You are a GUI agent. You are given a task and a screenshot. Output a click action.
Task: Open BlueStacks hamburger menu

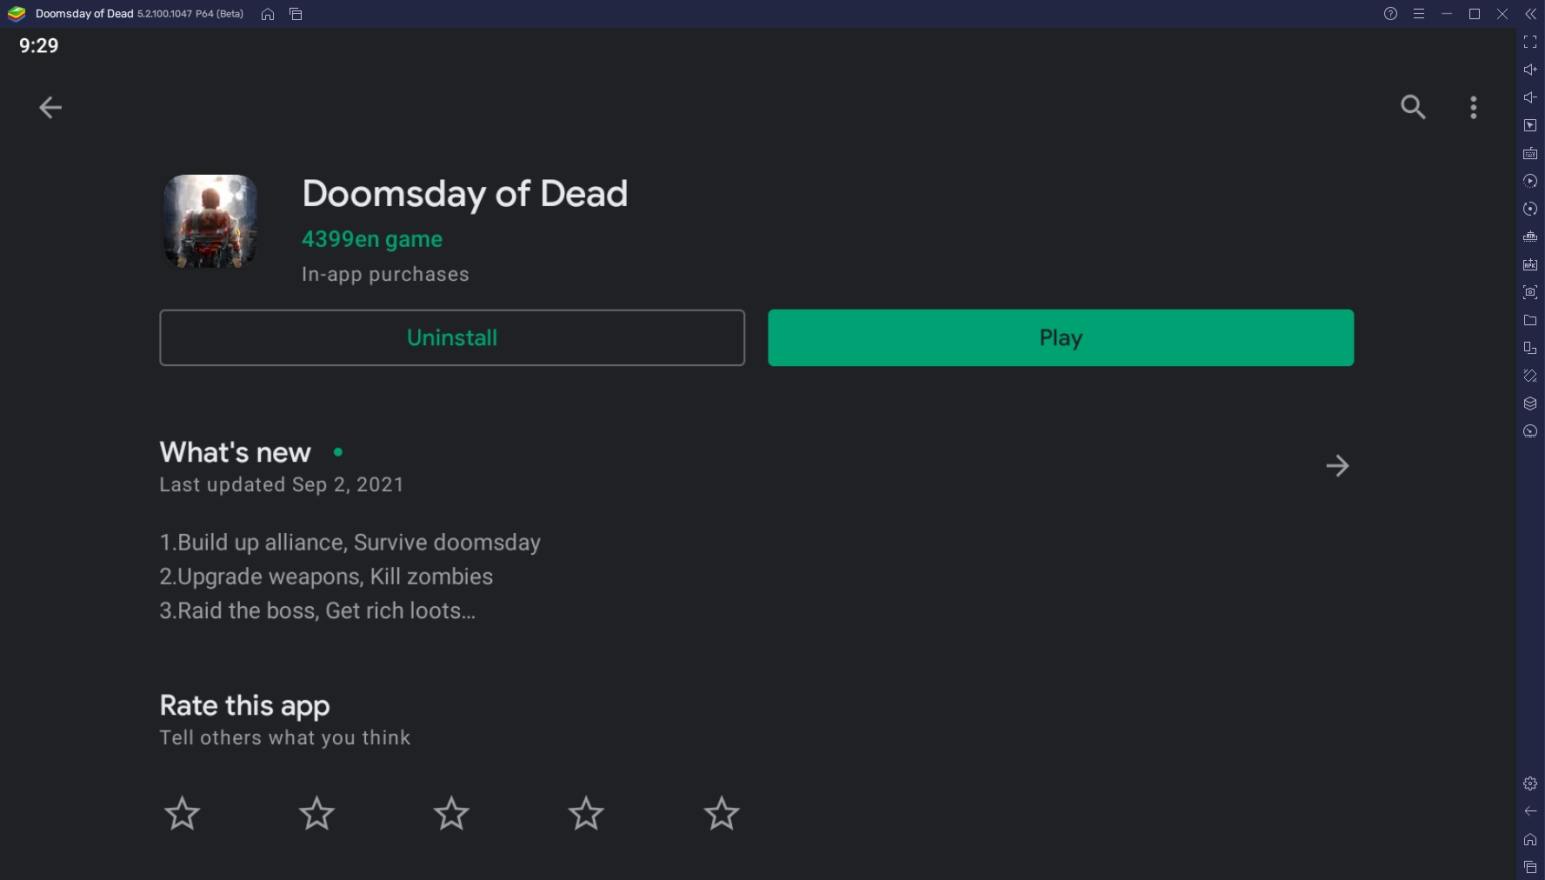coord(1418,14)
